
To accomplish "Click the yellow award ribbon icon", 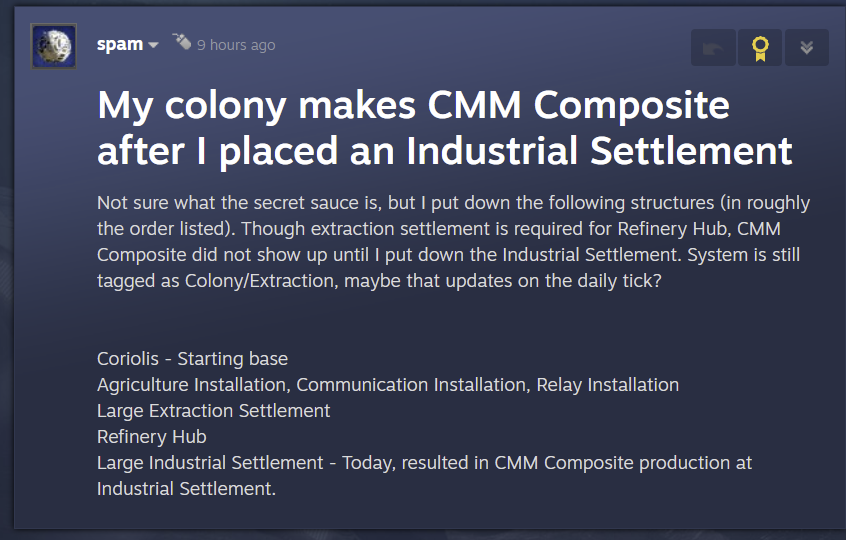I will coord(760,48).
